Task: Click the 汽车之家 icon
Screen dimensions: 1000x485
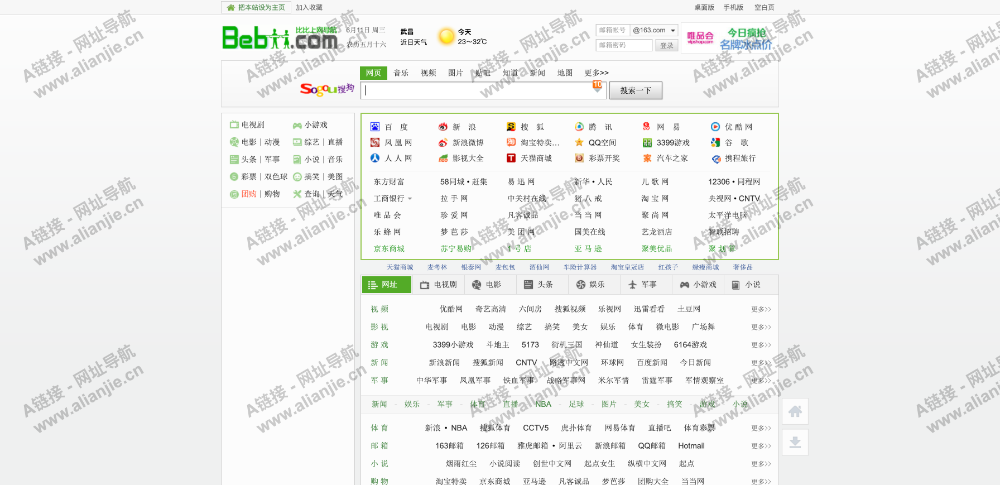Action: click(647, 158)
